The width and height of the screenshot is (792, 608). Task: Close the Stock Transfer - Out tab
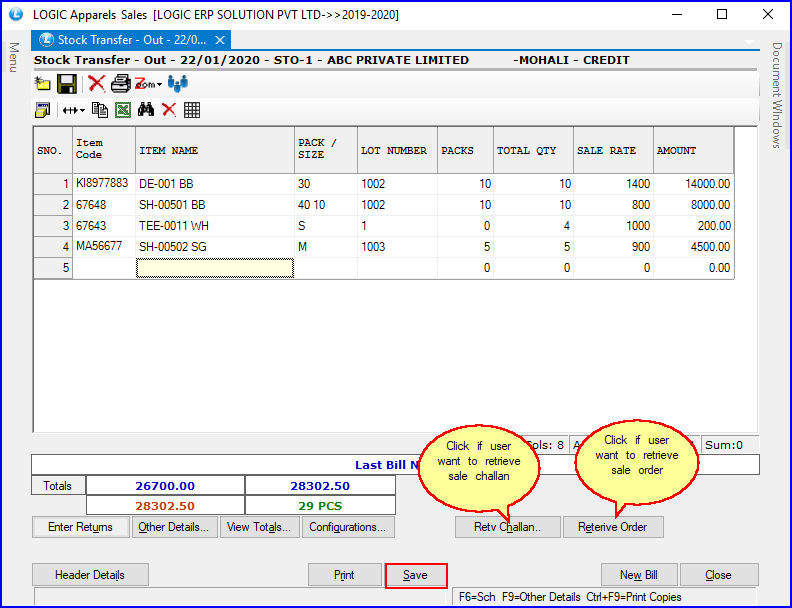(220, 40)
